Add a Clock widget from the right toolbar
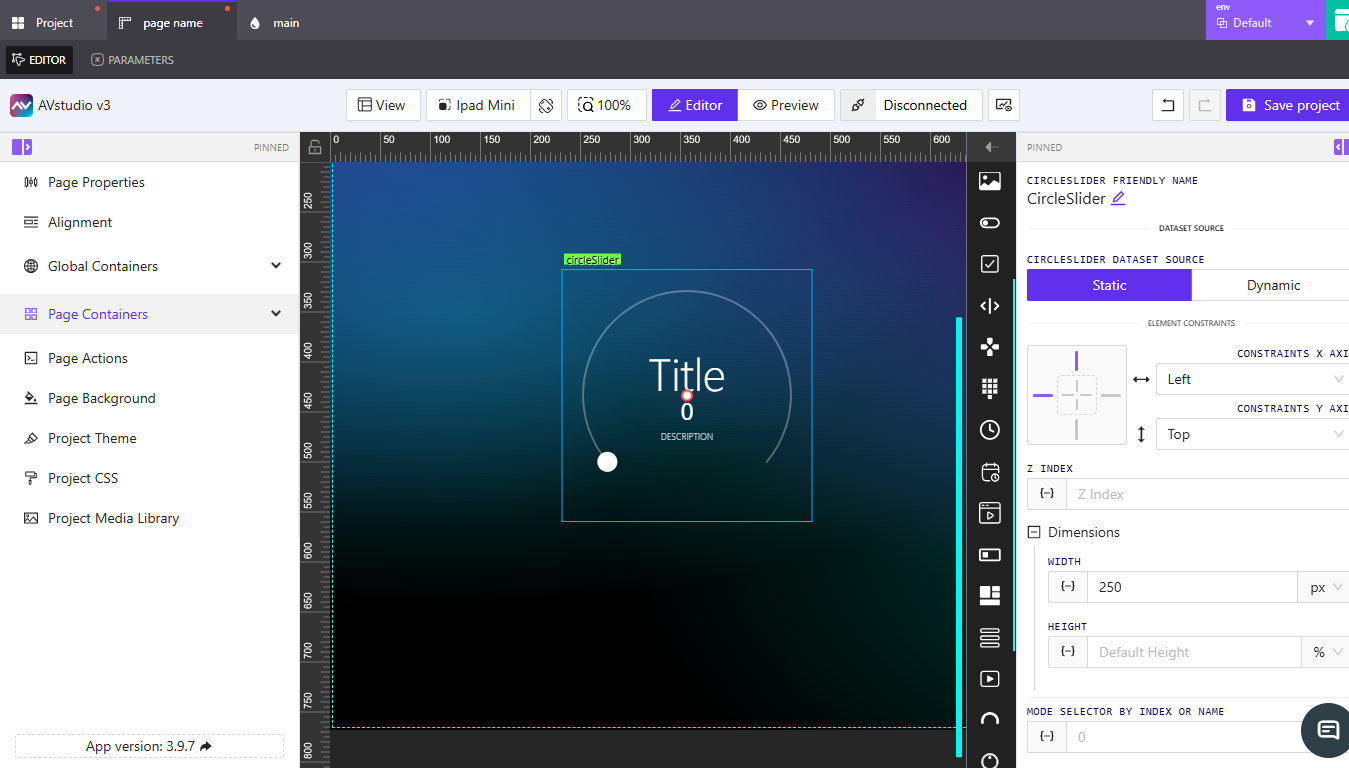This screenshot has height=768, width=1349. click(x=990, y=430)
